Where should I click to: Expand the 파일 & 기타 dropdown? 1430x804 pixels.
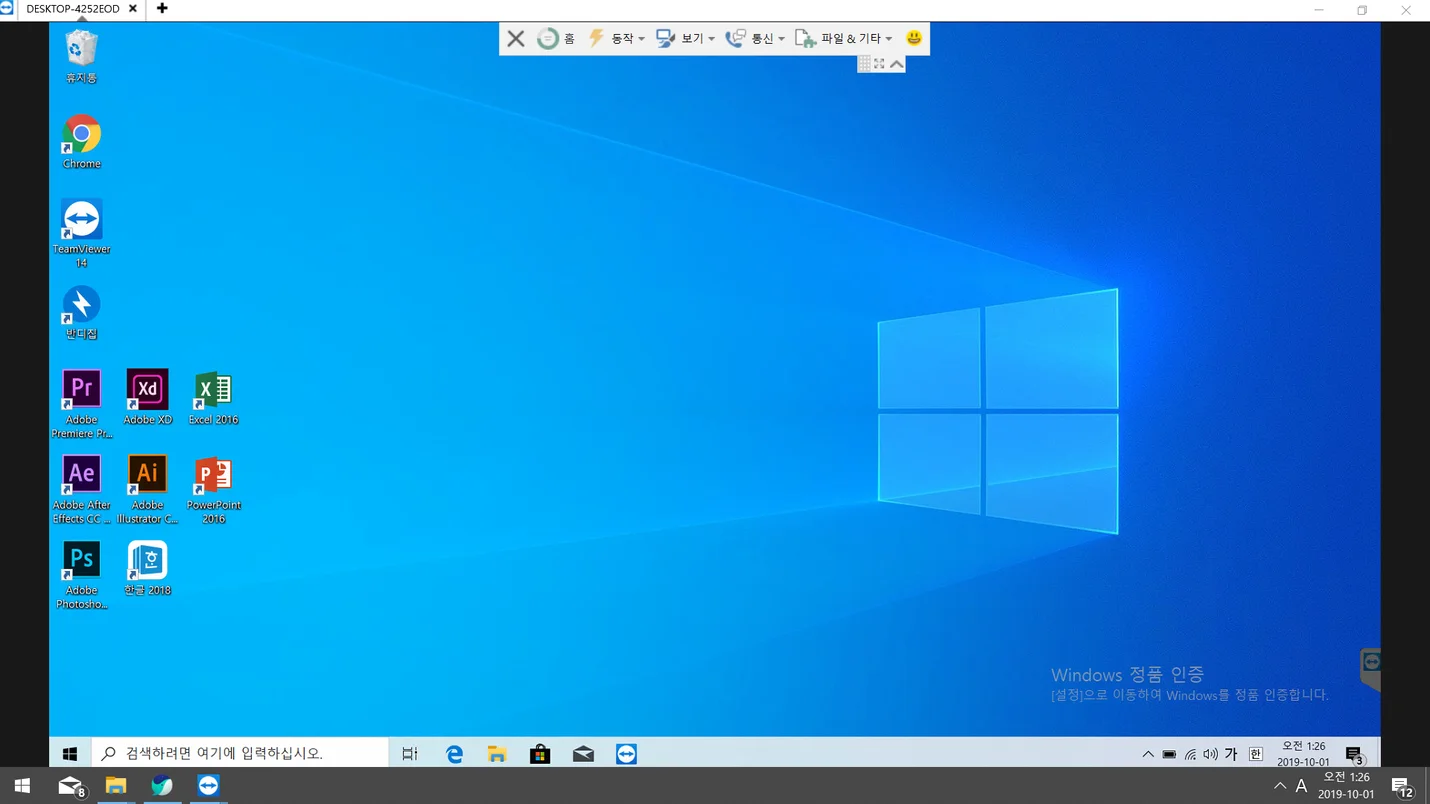[843, 39]
